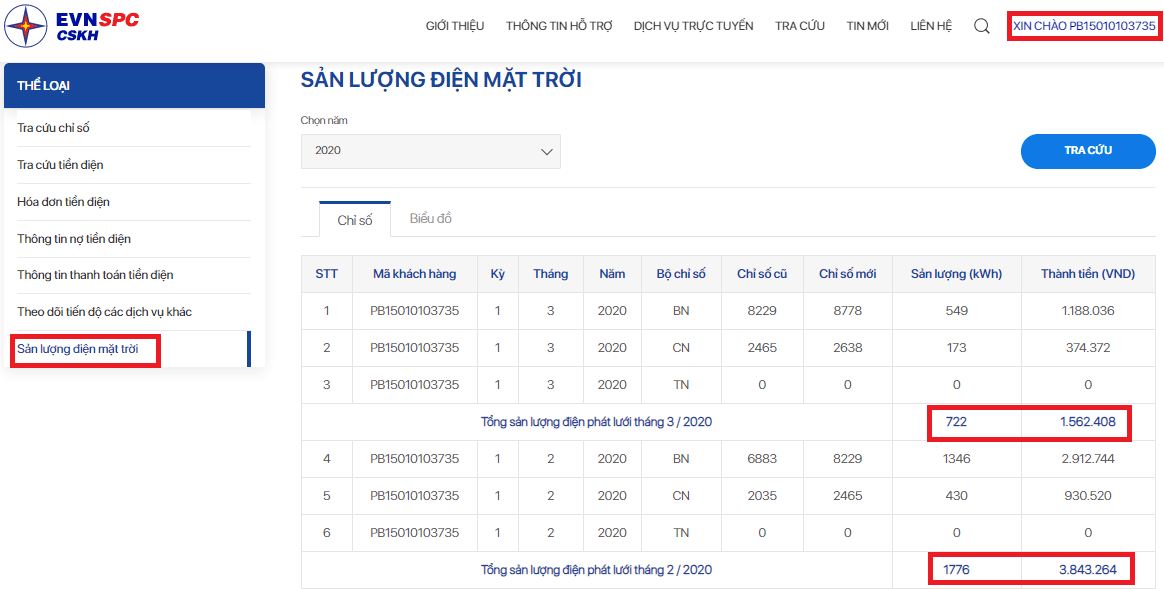Open Thông tin thanh toán tiền điện
Screen dimensions: 1164x589
point(95,275)
